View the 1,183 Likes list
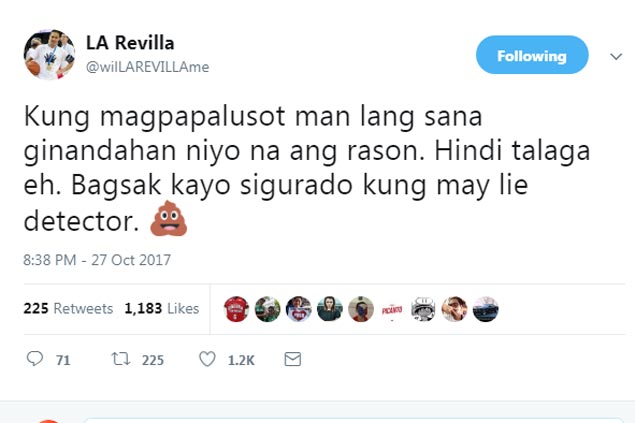Image resolution: width=635 pixels, height=423 pixels. pos(162,308)
